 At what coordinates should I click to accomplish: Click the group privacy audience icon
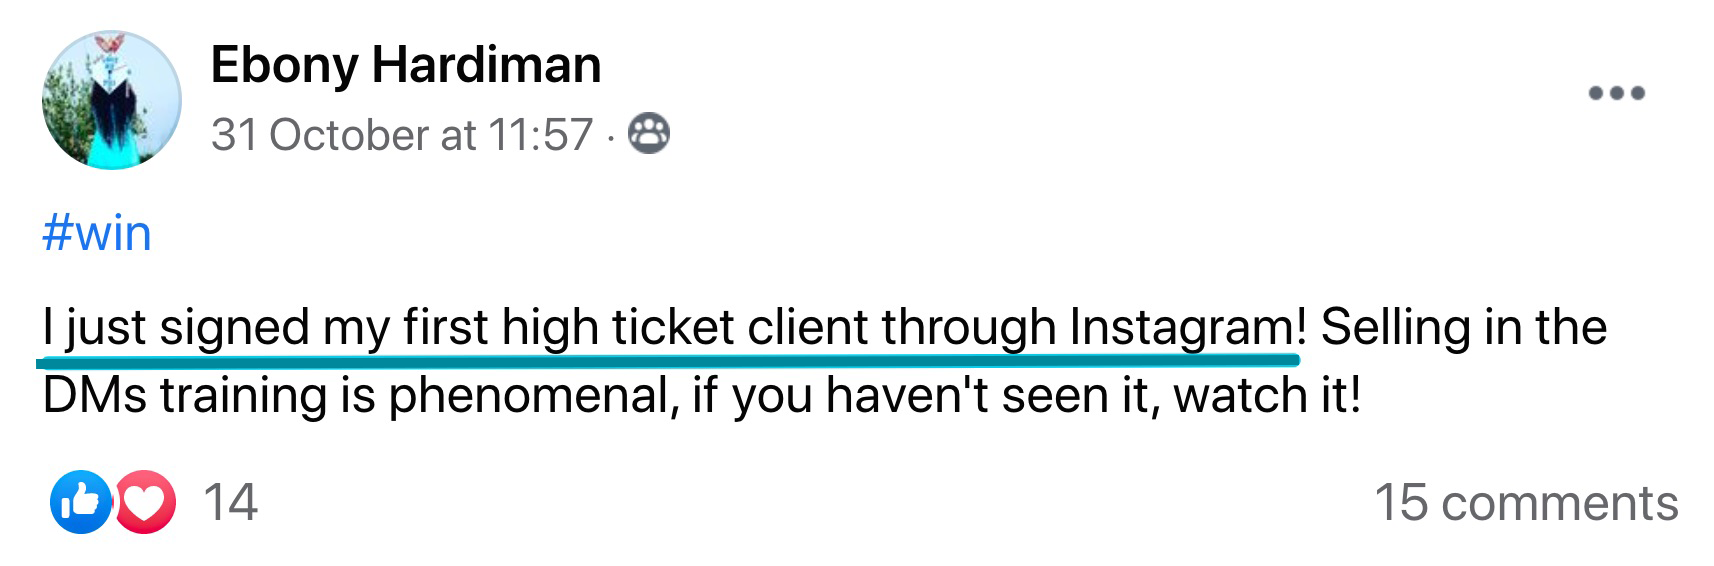click(648, 134)
